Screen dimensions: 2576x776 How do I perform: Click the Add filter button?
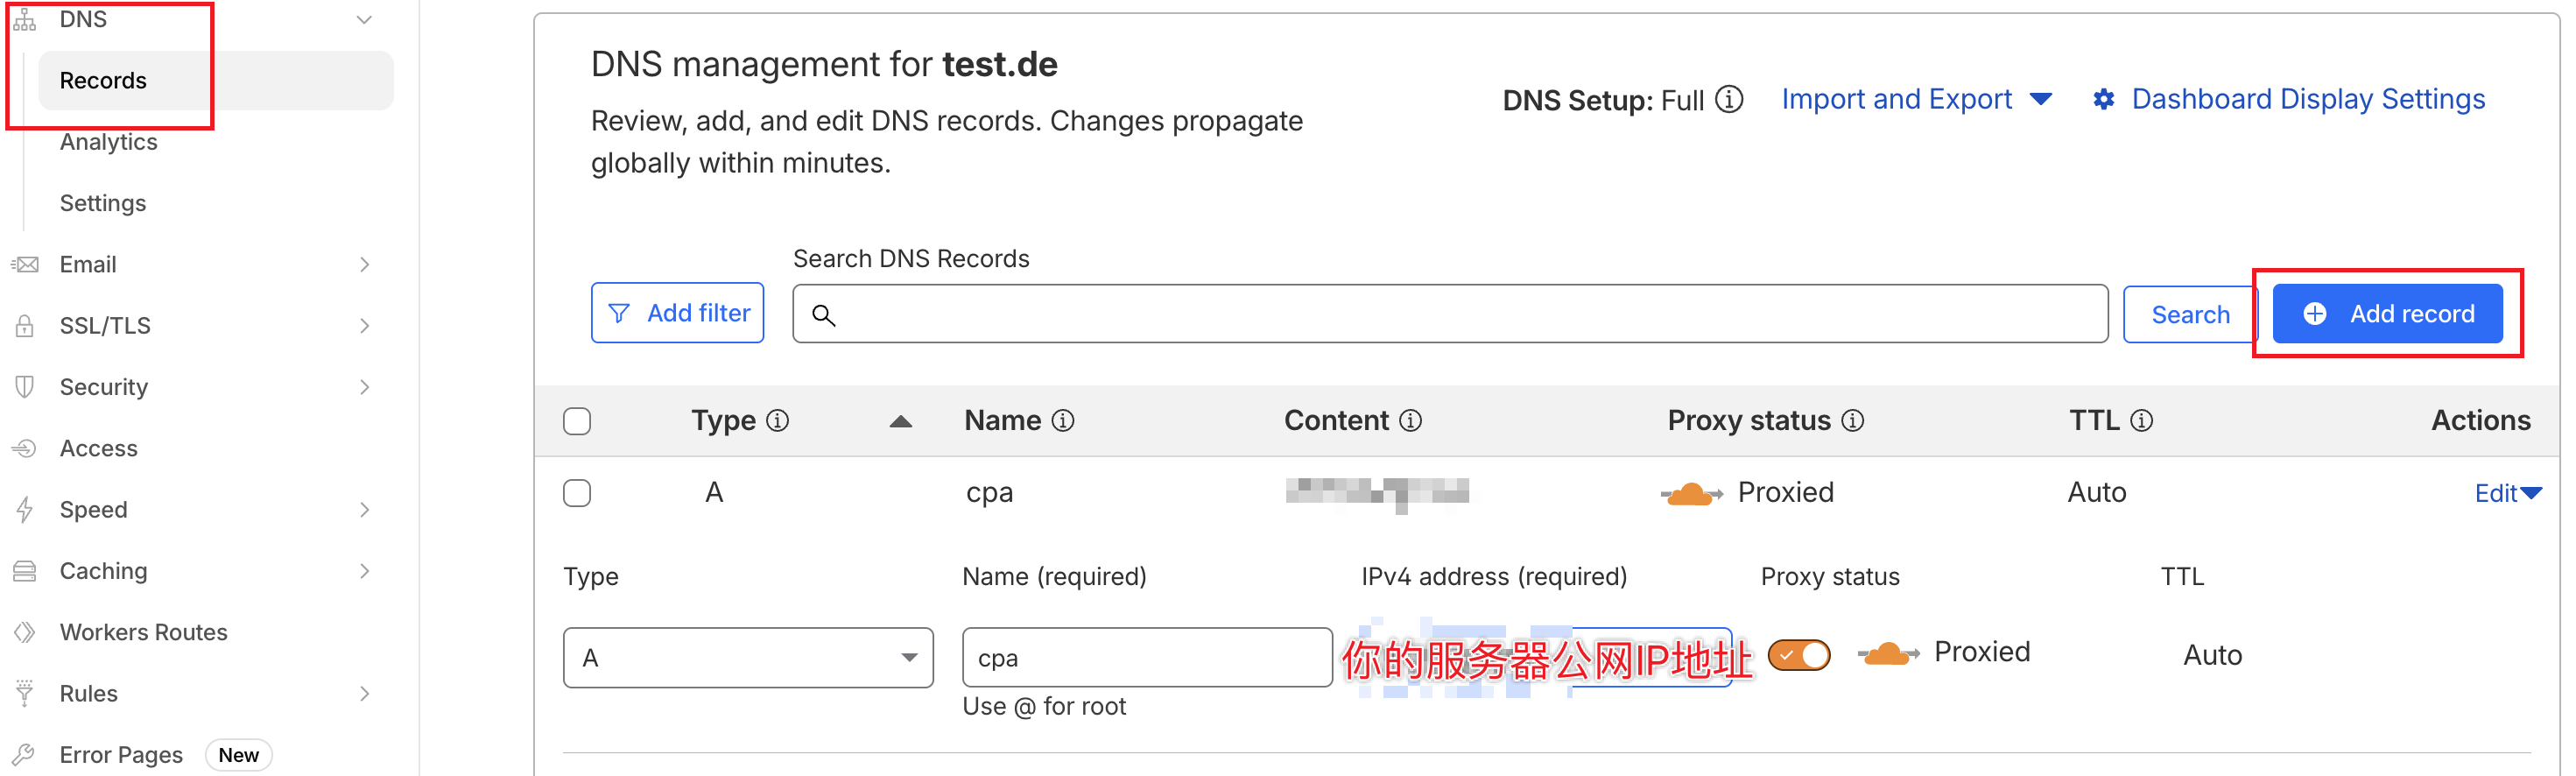coord(678,313)
